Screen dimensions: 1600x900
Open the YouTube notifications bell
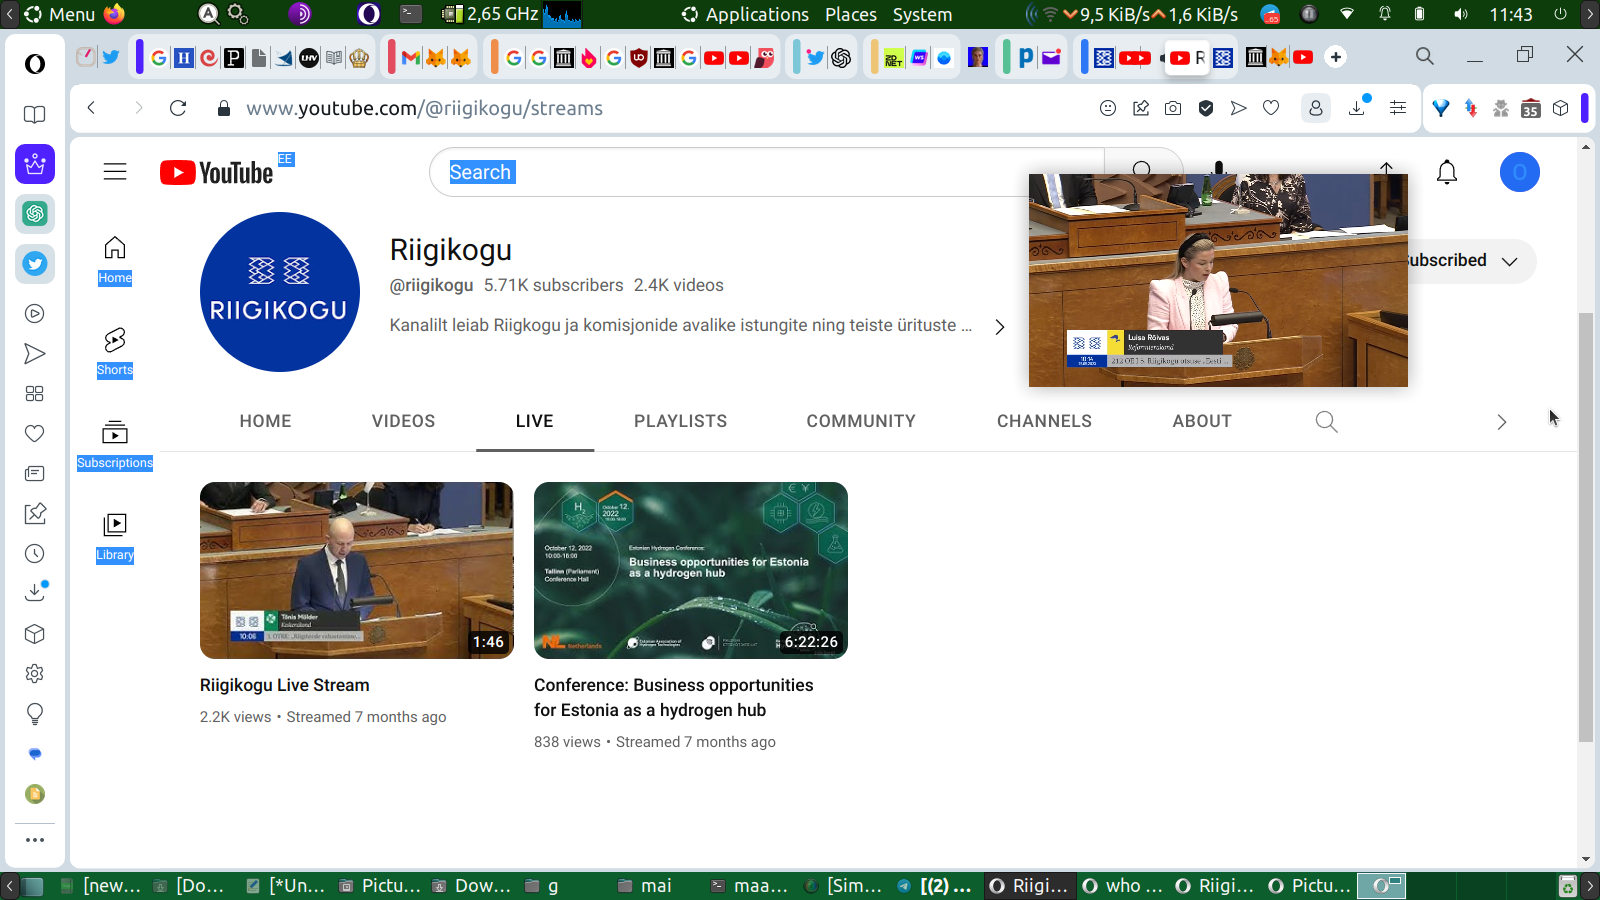(x=1446, y=173)
